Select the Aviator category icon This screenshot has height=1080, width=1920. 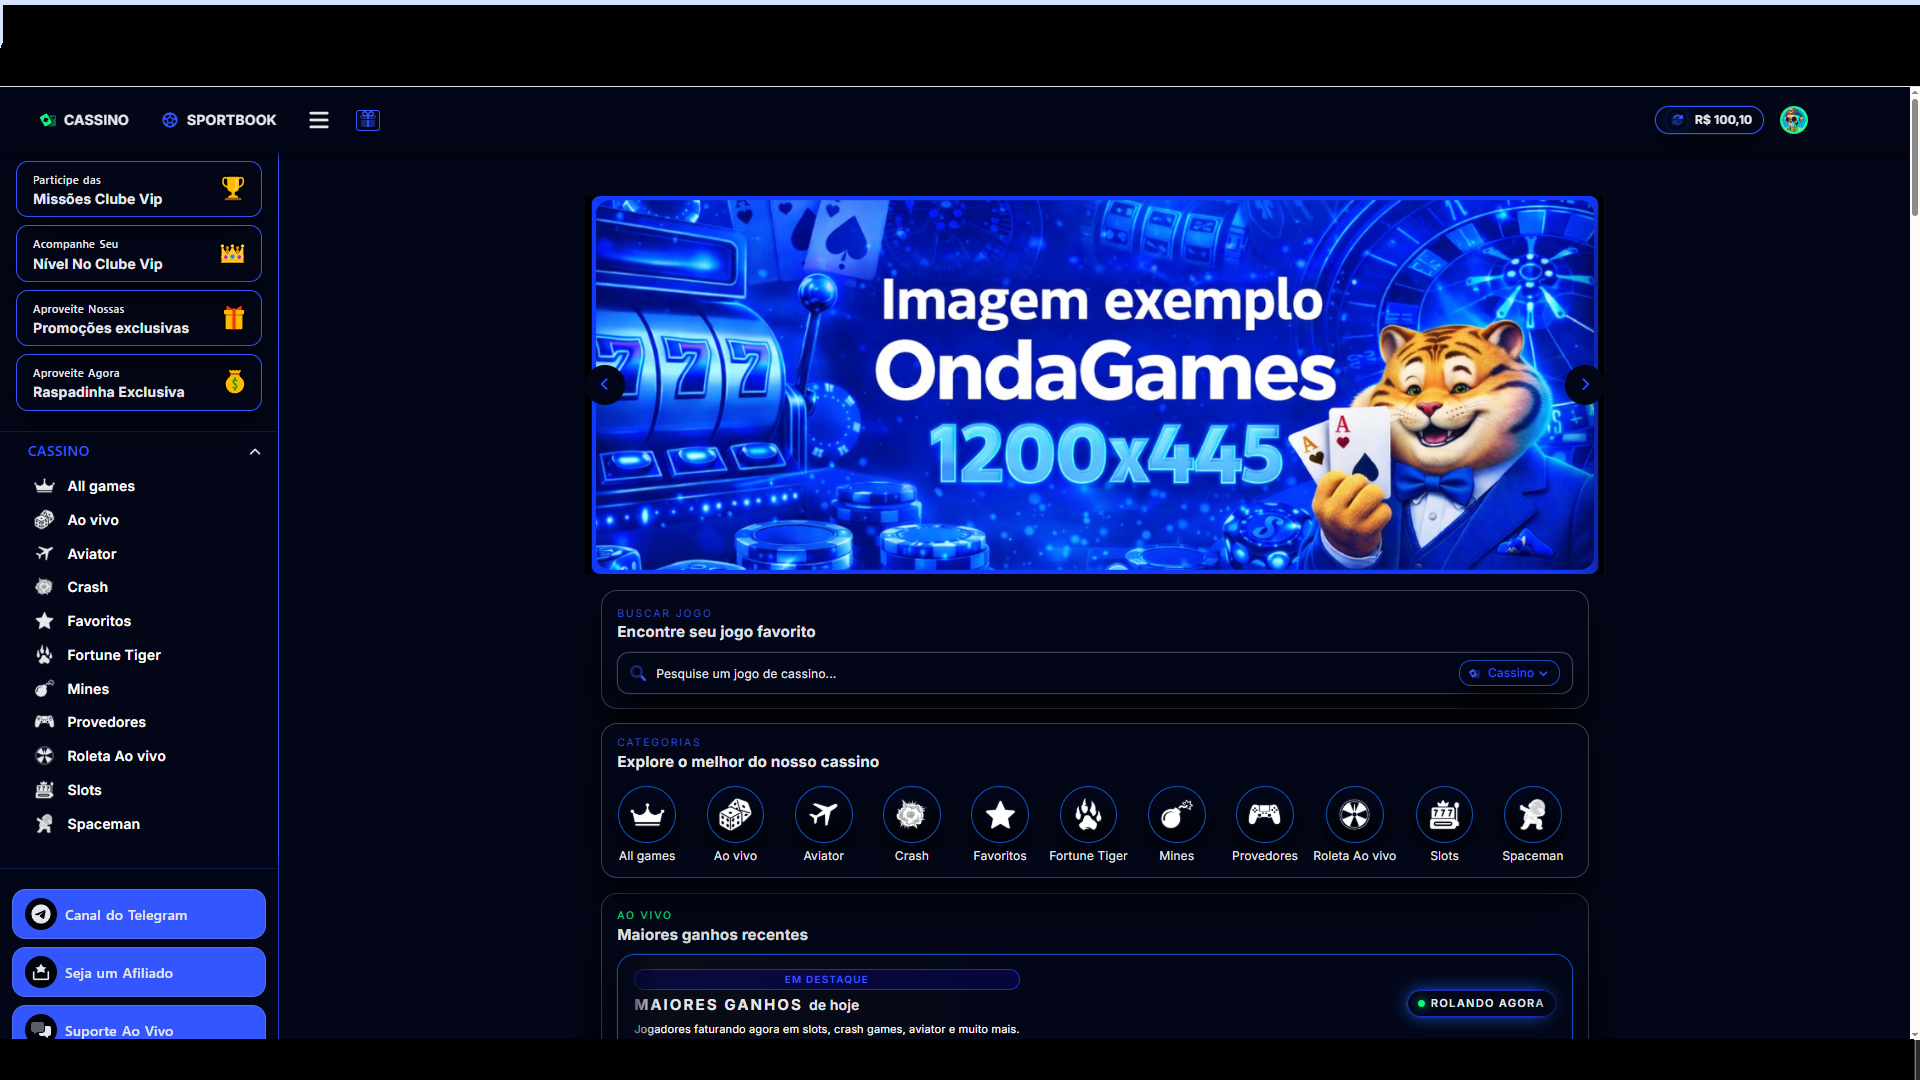[823, 814]
